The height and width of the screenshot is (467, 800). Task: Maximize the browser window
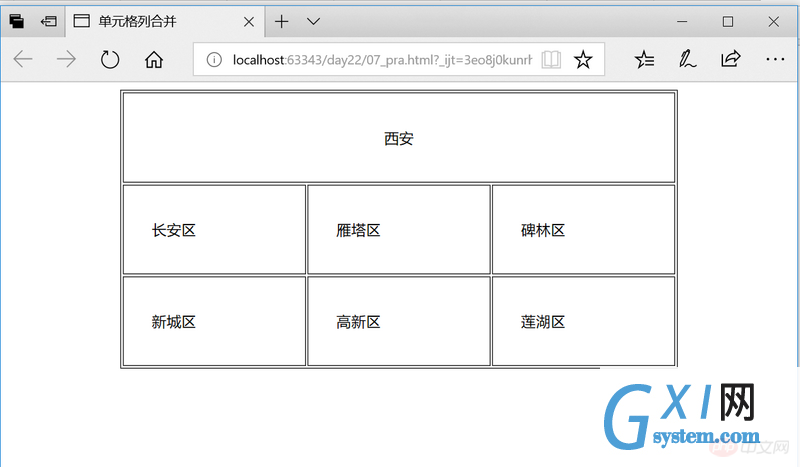tap(728, 21)
